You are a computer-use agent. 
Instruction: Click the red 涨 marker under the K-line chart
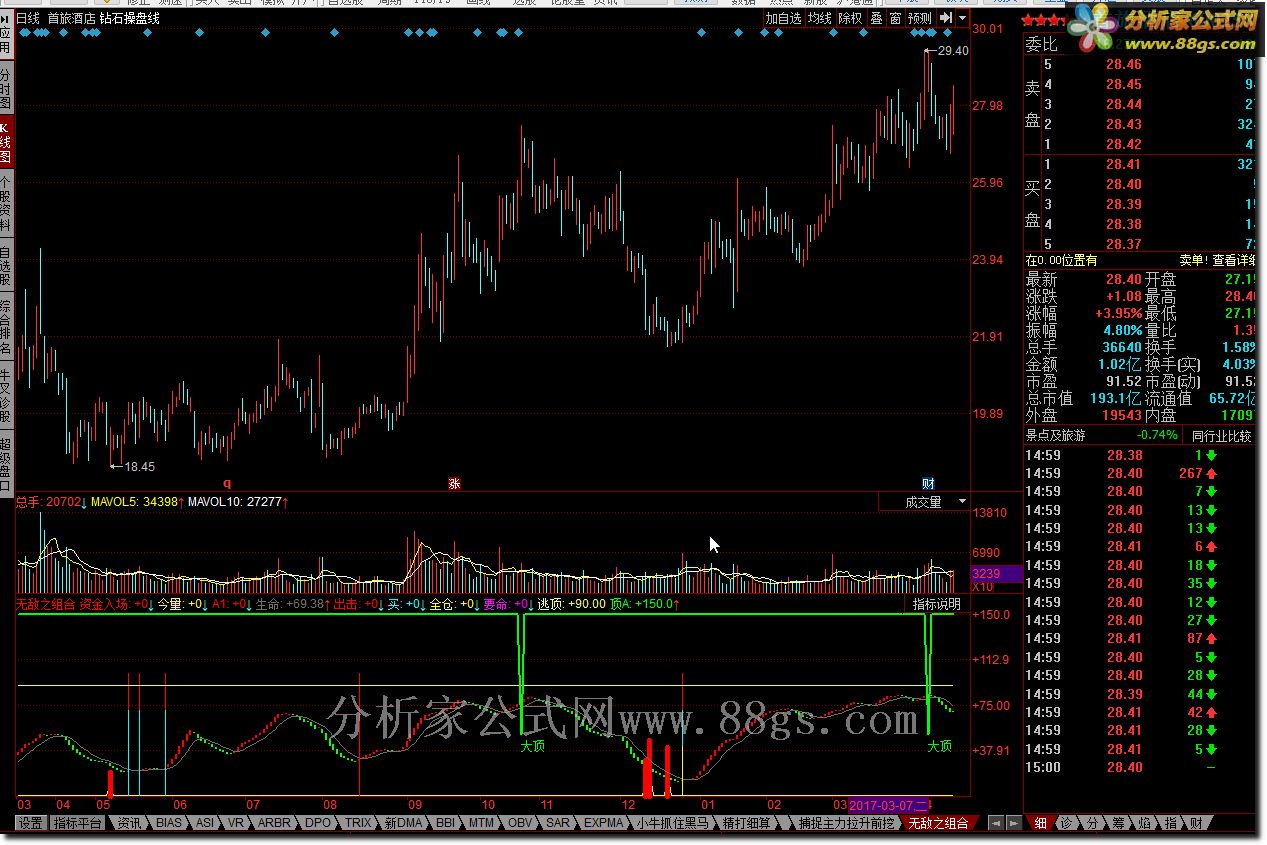(x=454, y=483)
